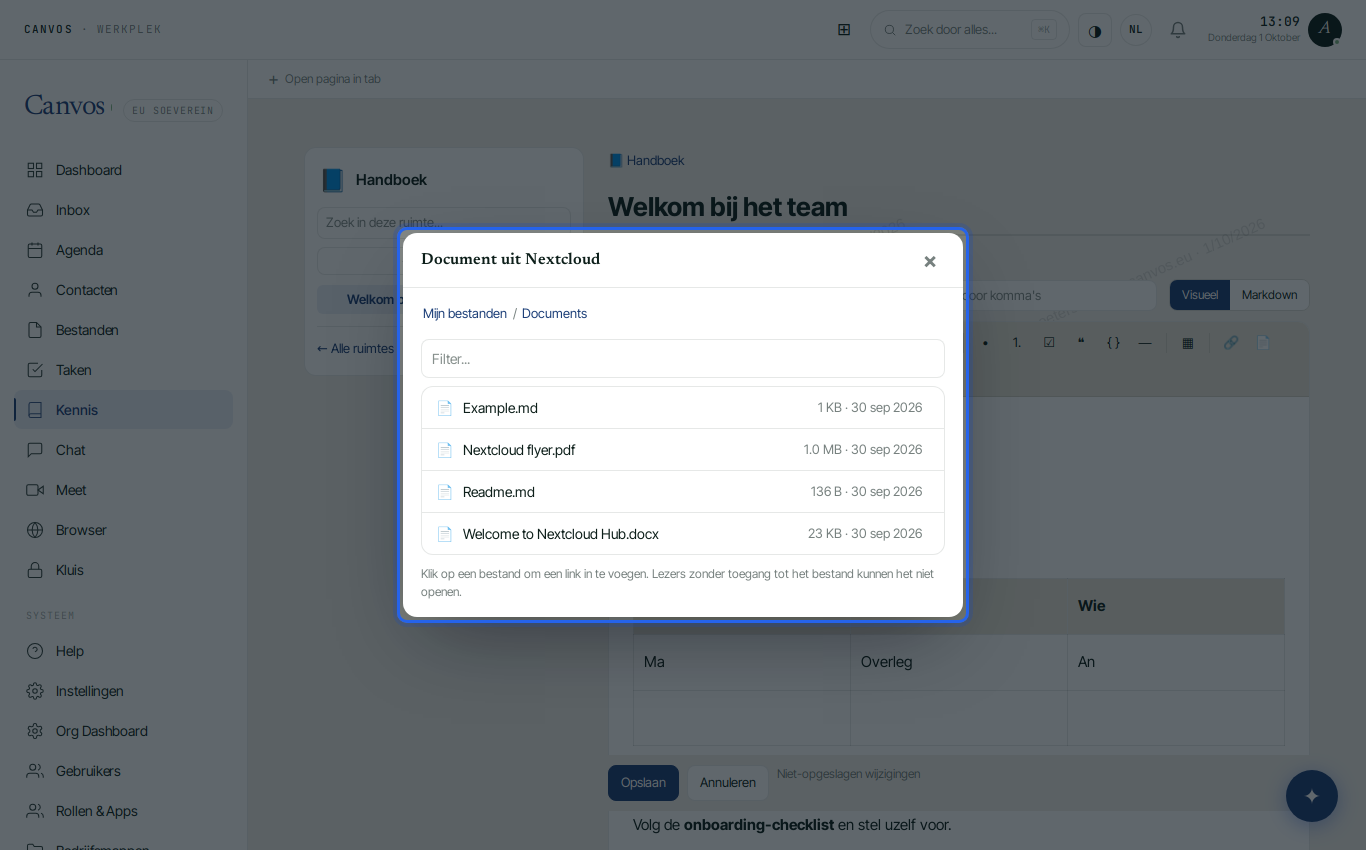Viewport: 1366px width, 850px height.
Task: Open the Dashboard sidebar item
Action: (x=123, y=170)
